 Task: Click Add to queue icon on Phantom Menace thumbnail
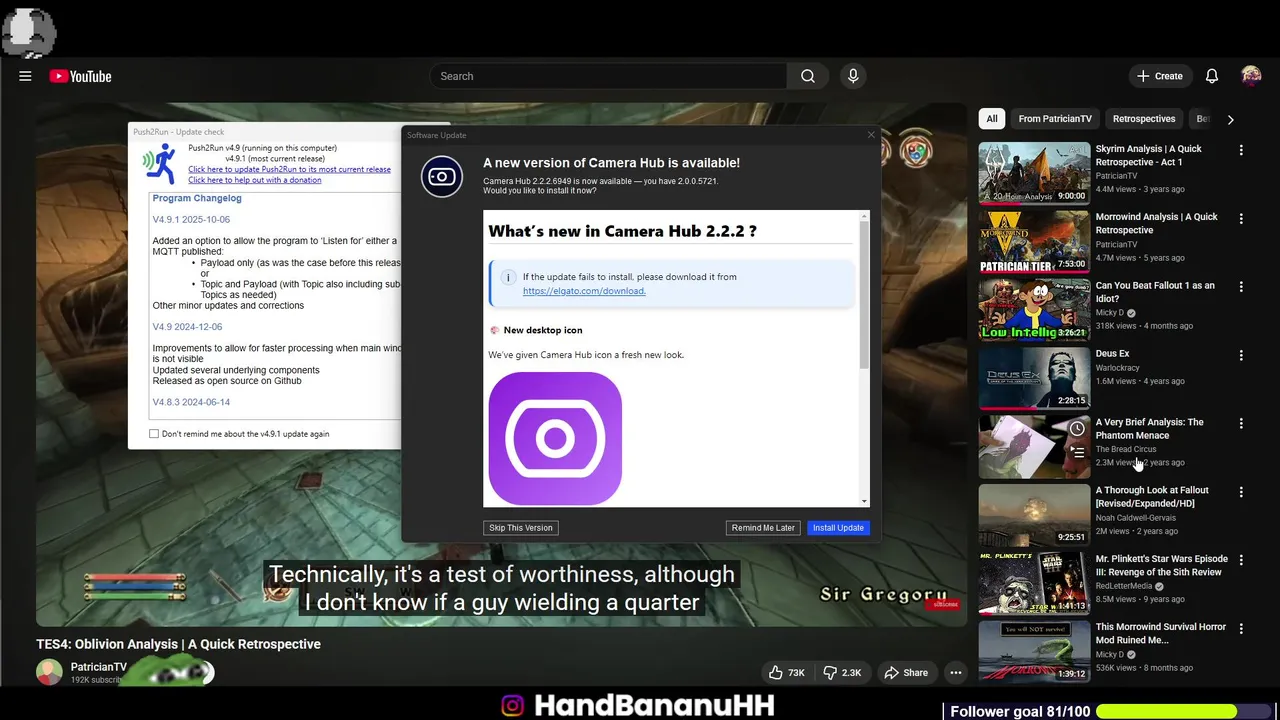click(x=1077, y=452)
